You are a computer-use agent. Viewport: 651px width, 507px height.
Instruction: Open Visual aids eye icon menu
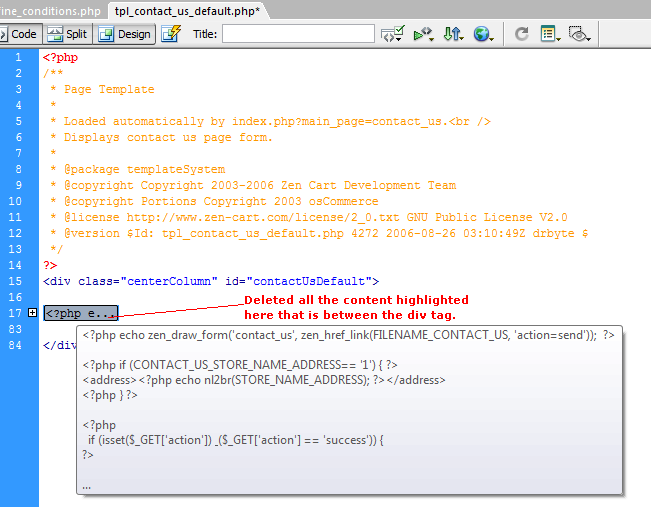pos(580,34)
